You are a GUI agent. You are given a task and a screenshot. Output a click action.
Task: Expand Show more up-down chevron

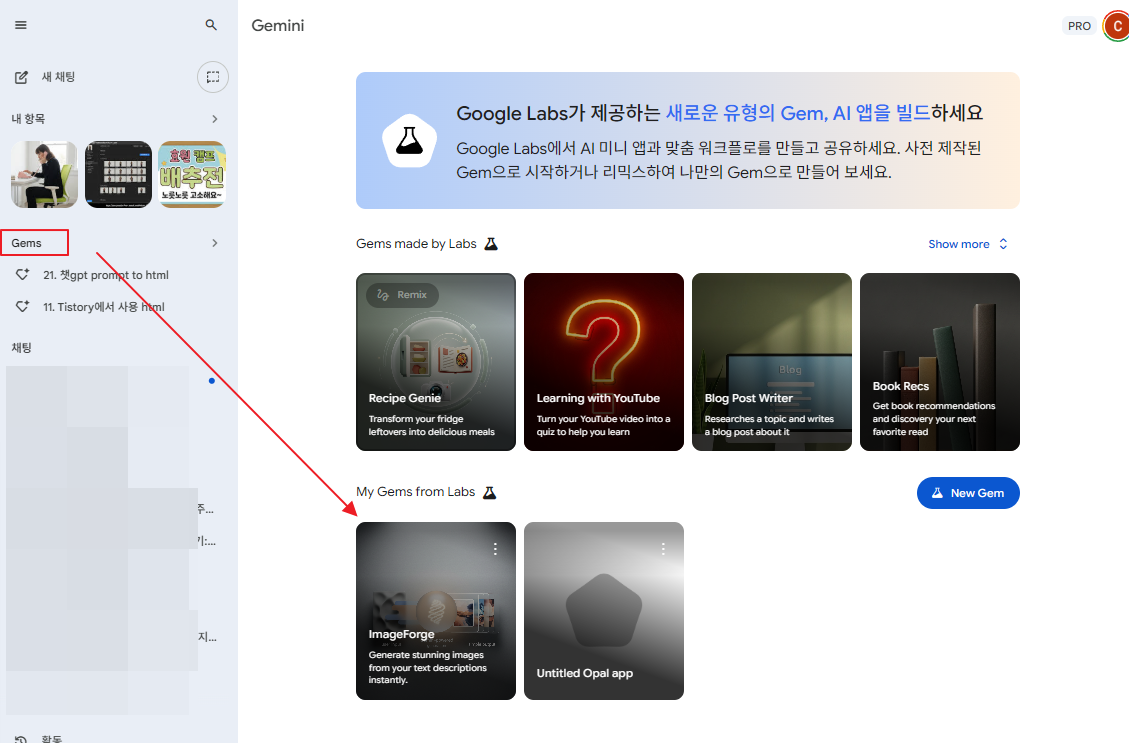point(1003,244)
